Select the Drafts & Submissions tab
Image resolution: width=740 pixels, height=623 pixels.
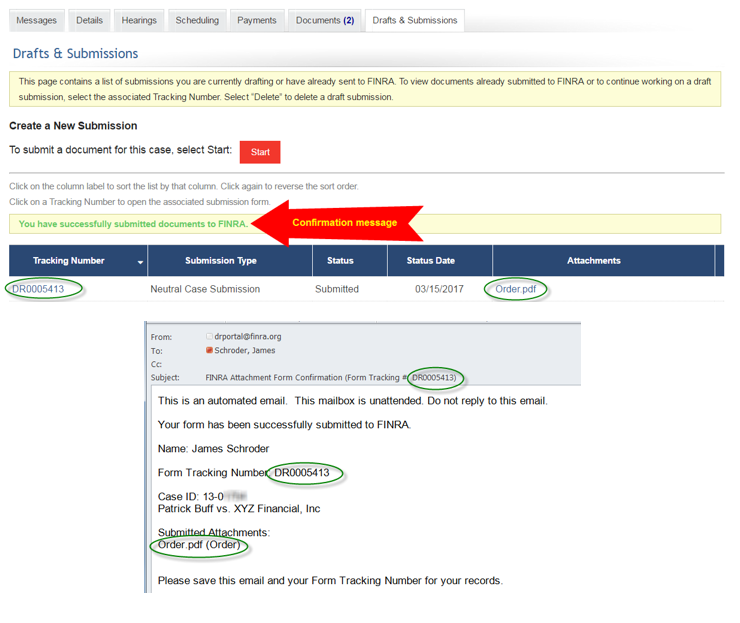coord(414,20)
